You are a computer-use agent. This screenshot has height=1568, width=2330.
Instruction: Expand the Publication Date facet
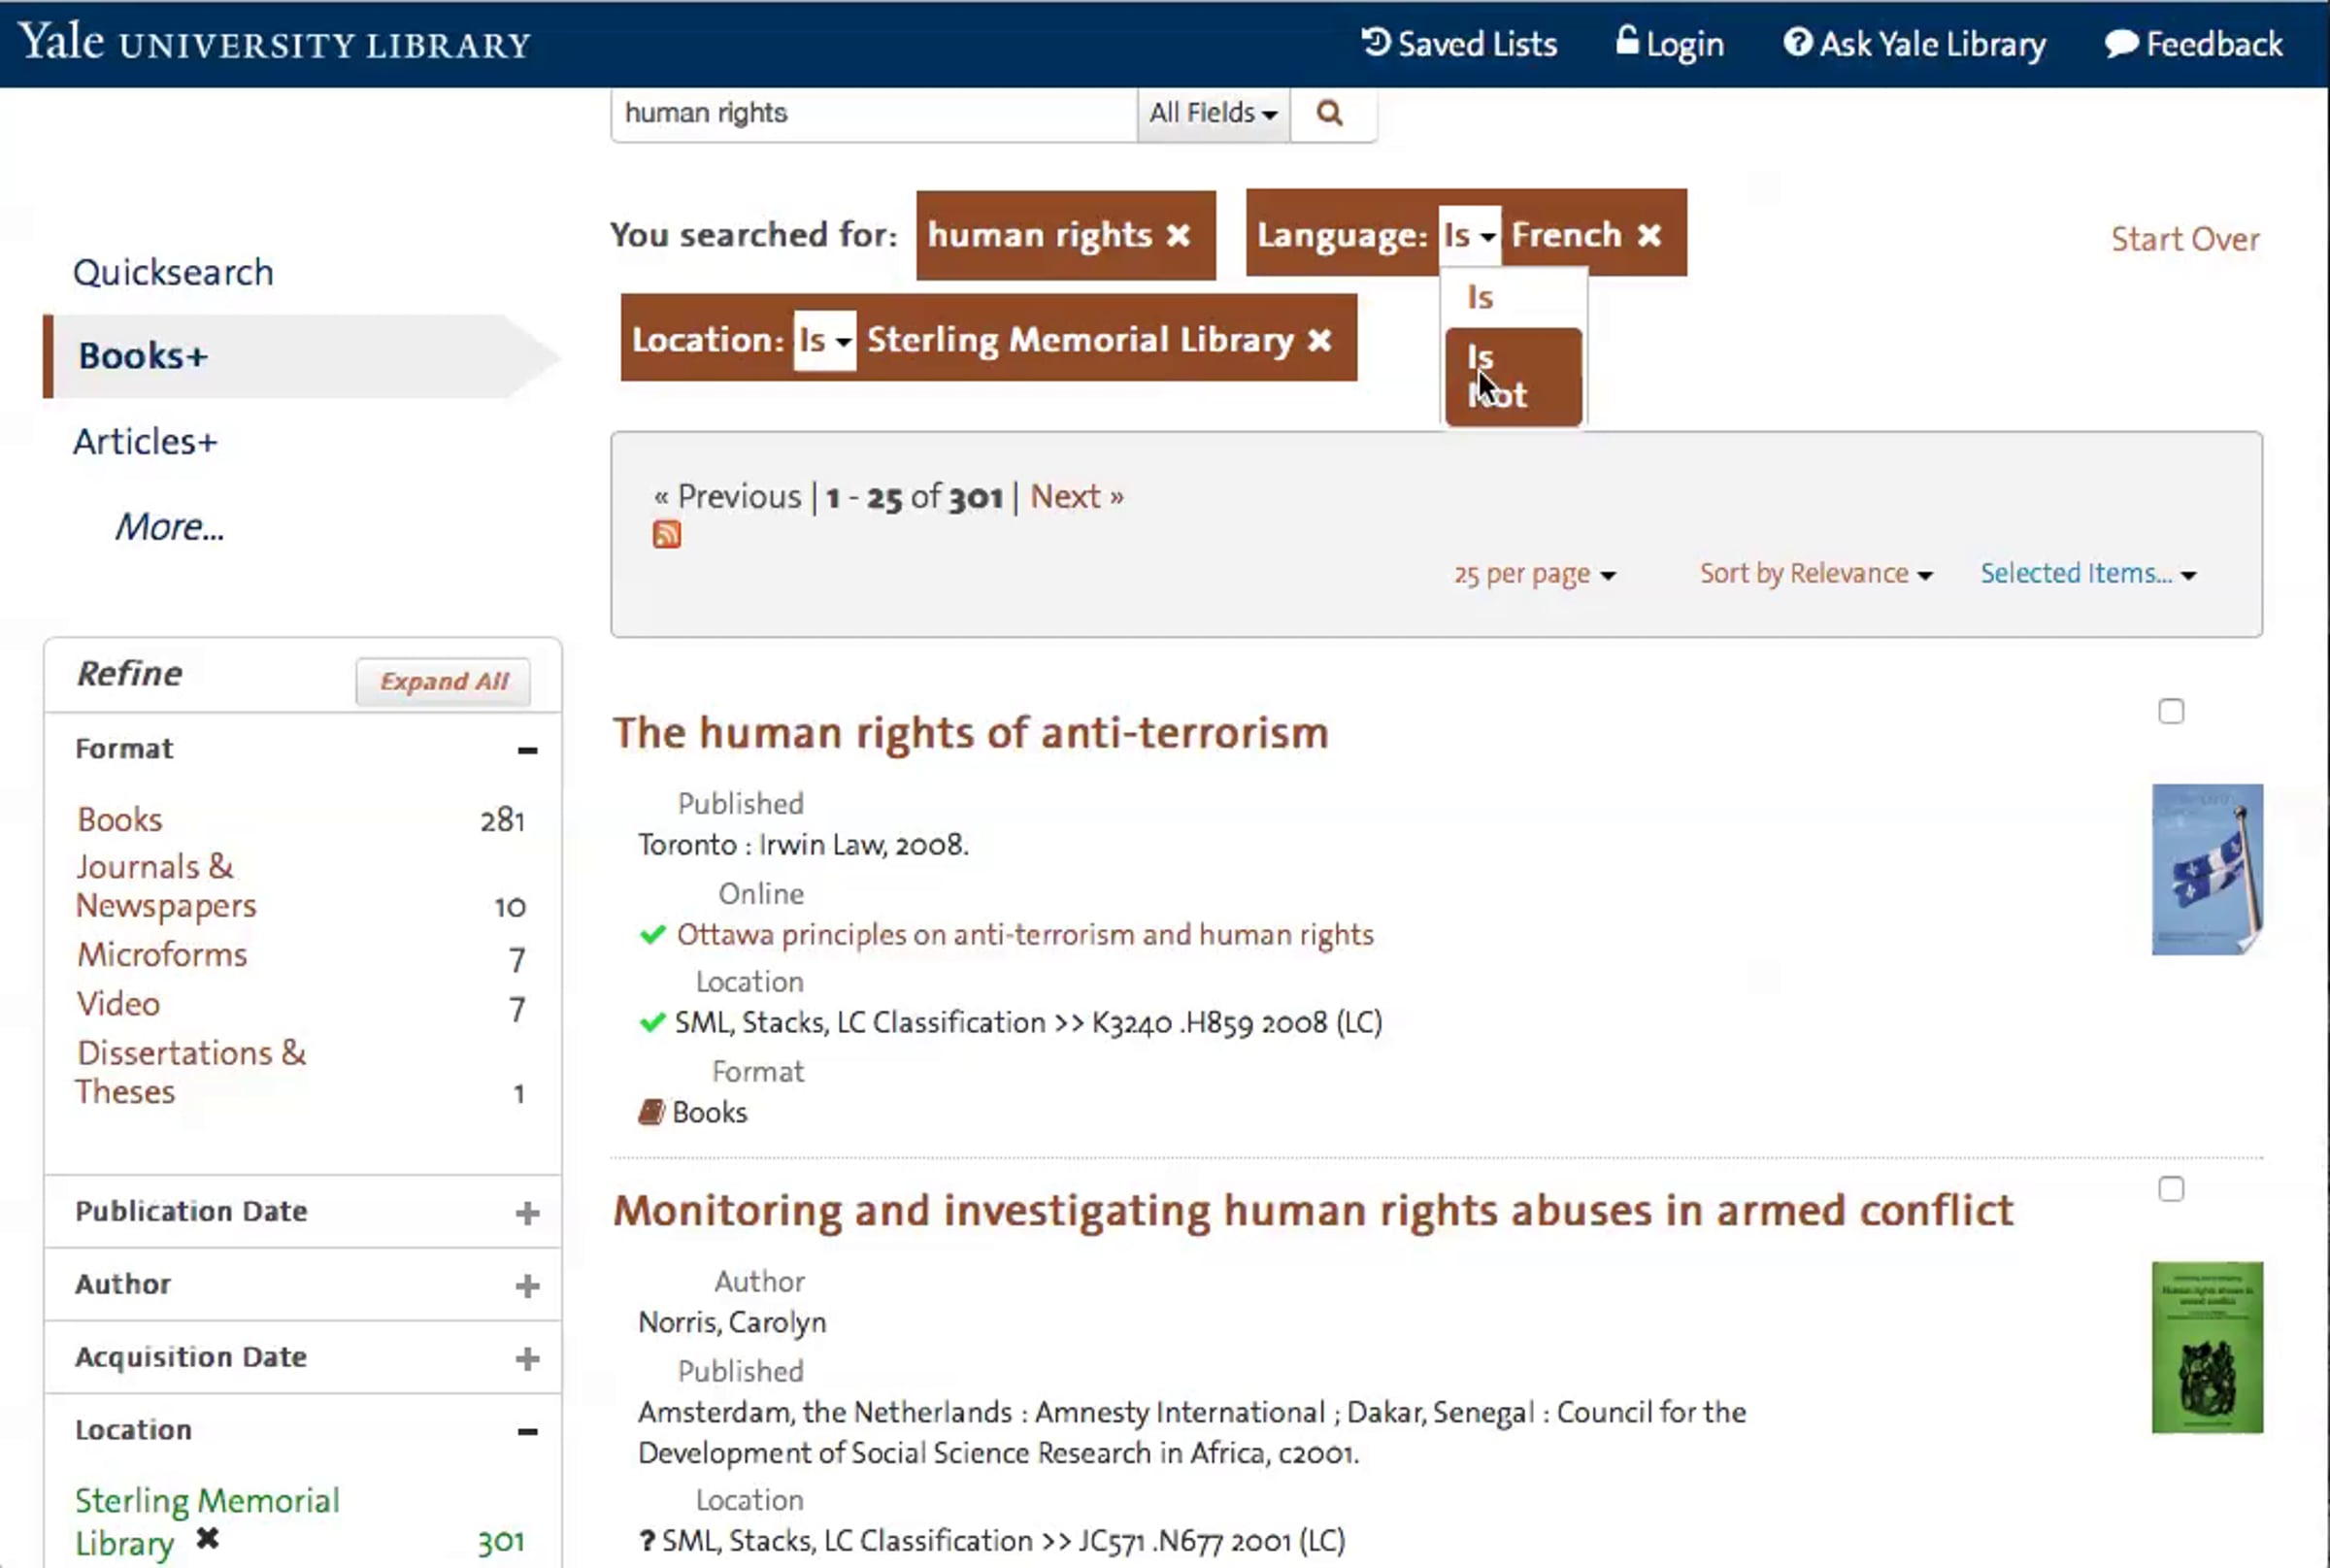(527, 1213)
